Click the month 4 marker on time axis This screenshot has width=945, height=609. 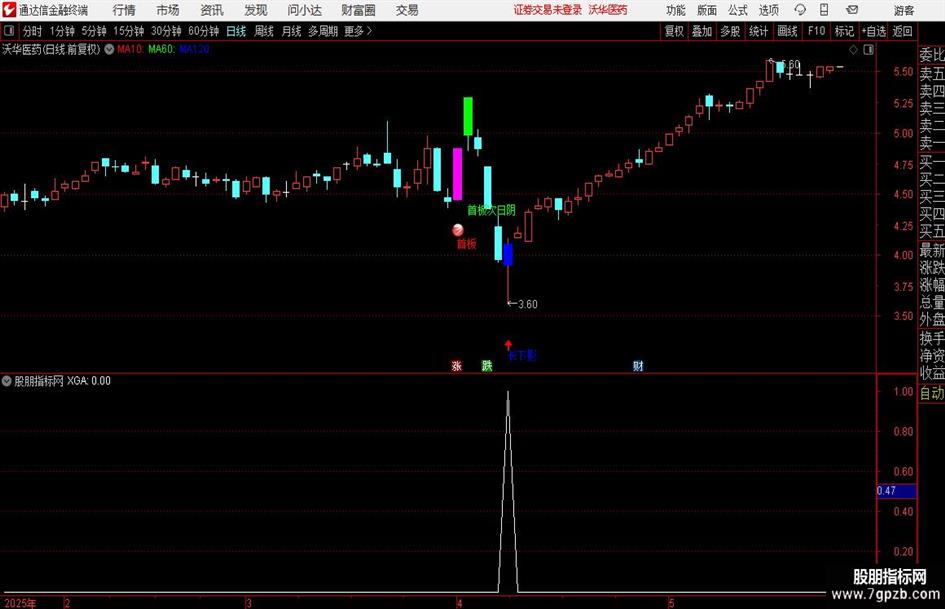pos(459,603)
